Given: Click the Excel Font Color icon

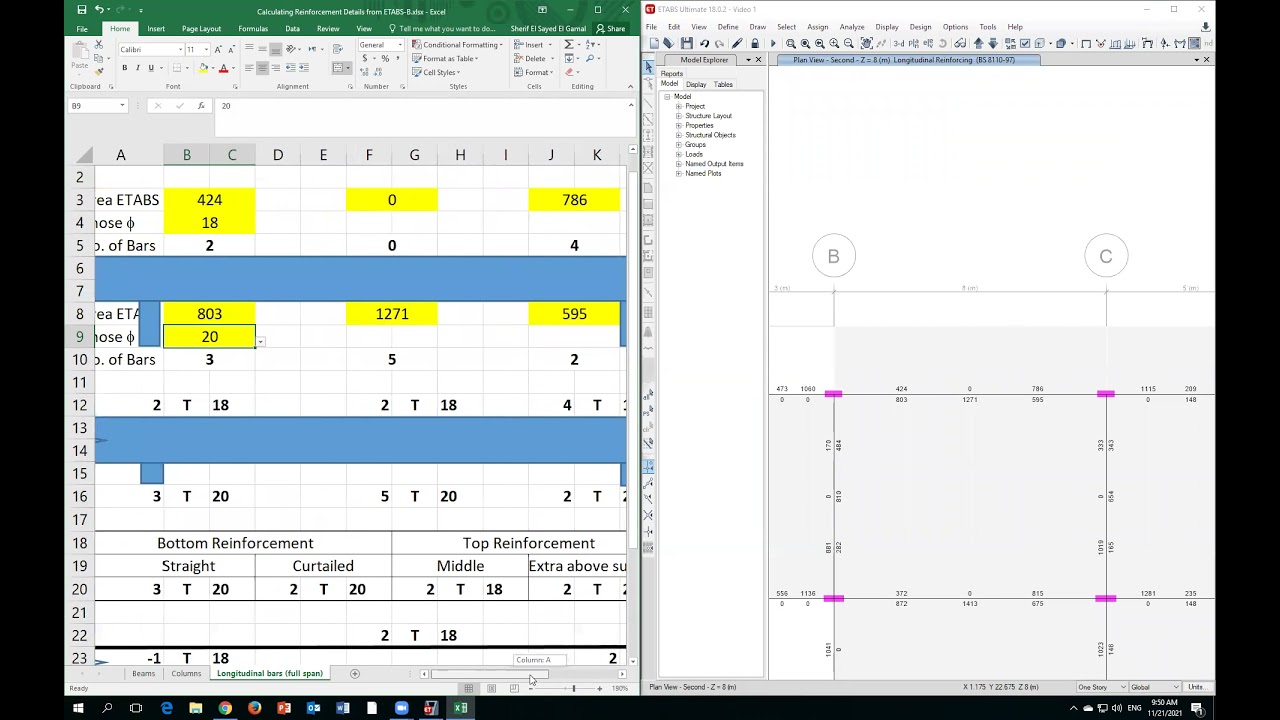Looking at the screenshot, I should (223, 68).
